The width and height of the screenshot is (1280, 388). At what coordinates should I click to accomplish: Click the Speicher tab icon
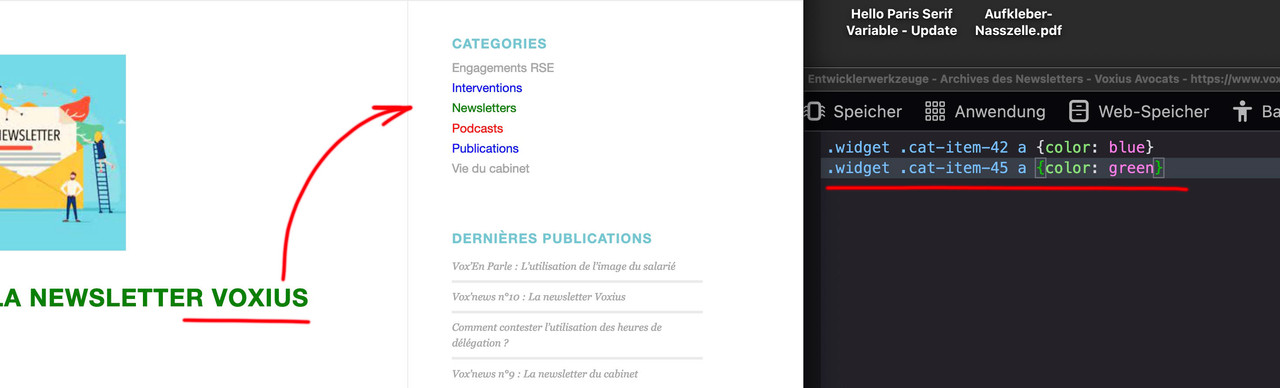click(x=814, y=111)
